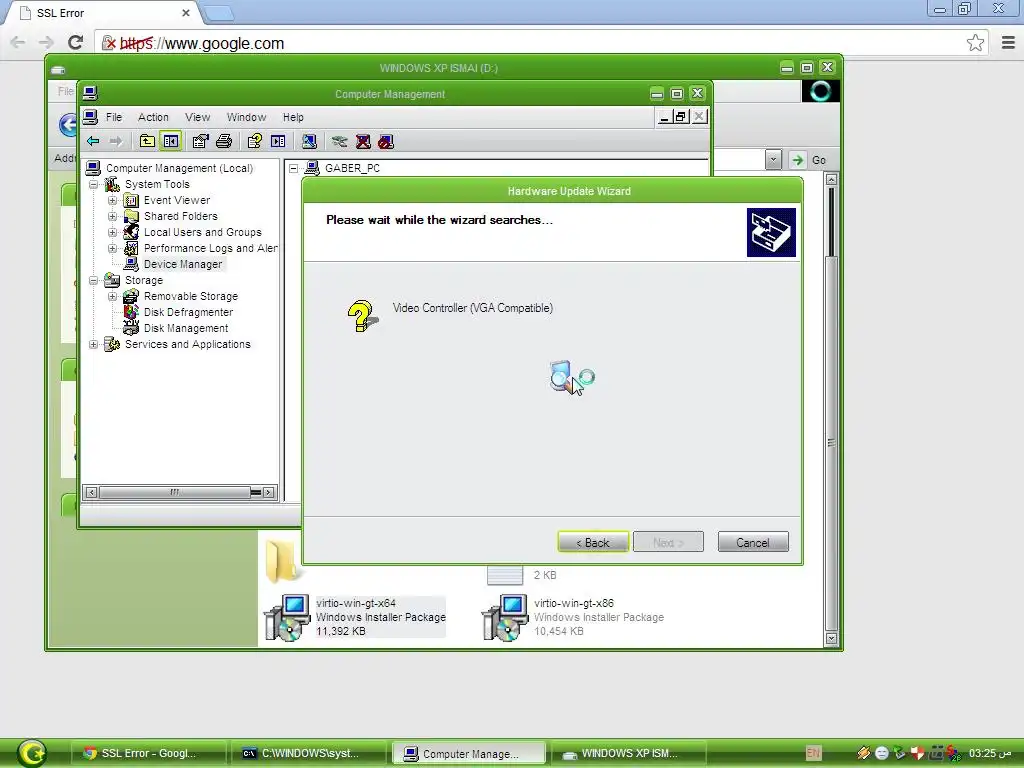Click the Chrome bookmark star icon

[976, 43]
